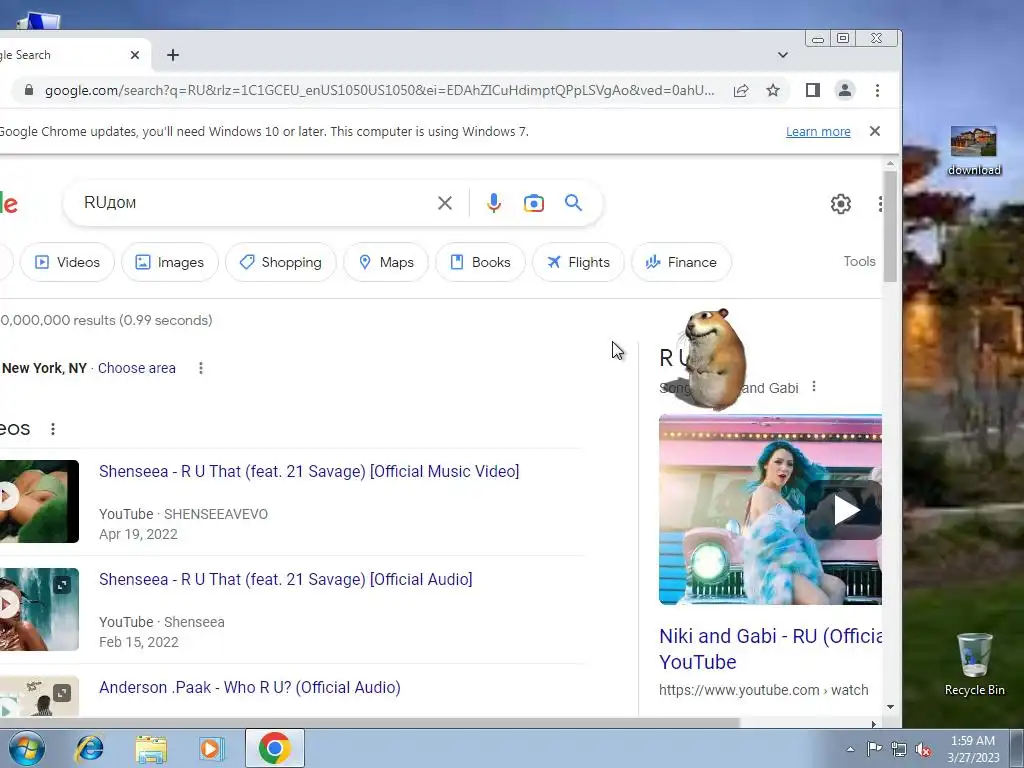Click the Learn more link
The image size is (1024, 768).
818,132
